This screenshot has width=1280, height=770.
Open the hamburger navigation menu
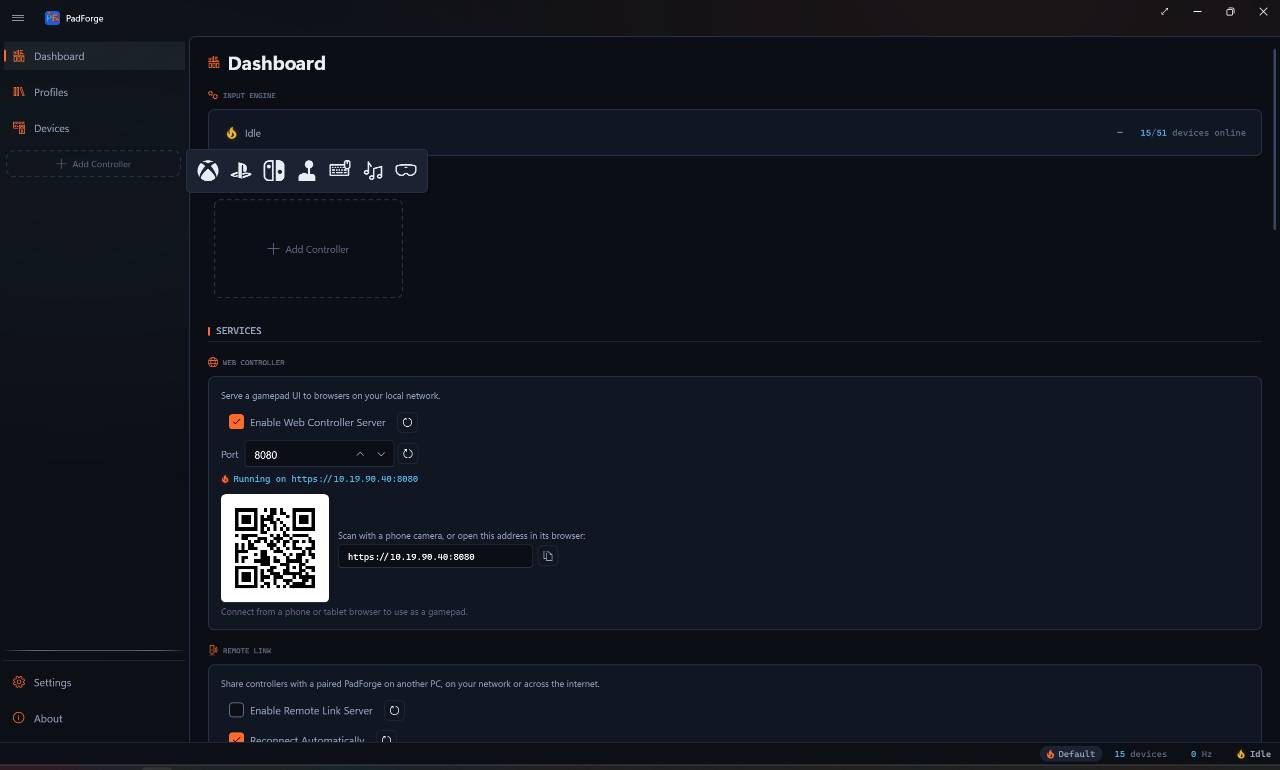[x=18, y=18]
